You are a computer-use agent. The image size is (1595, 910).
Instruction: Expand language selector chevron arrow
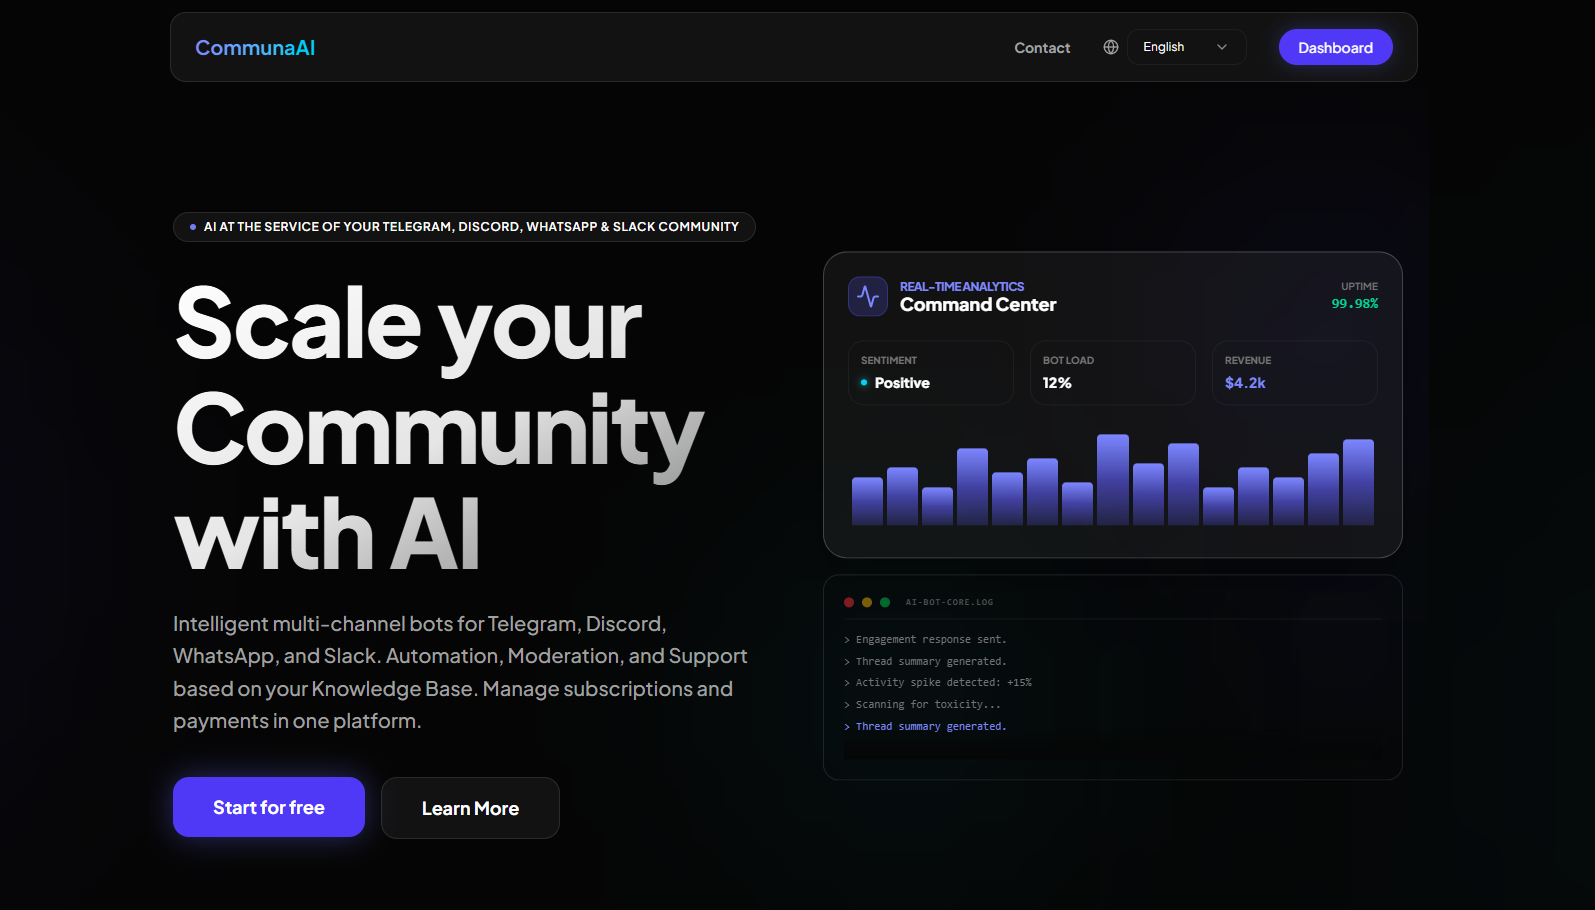click(1222, 47)
